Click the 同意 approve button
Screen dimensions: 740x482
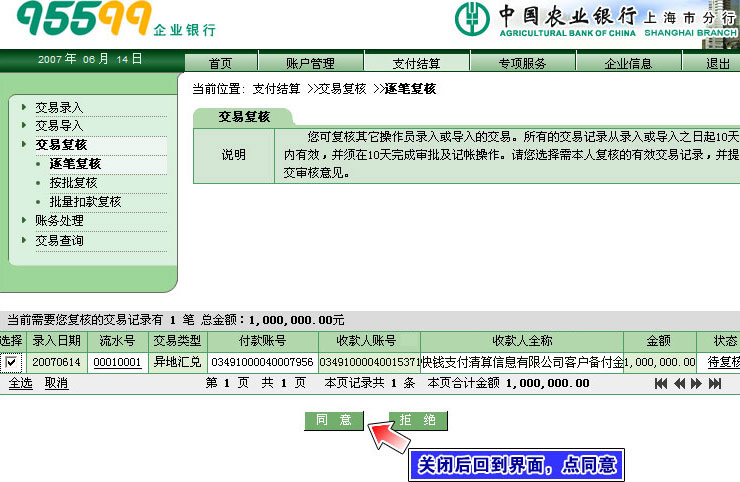click(x=334, y=420)
